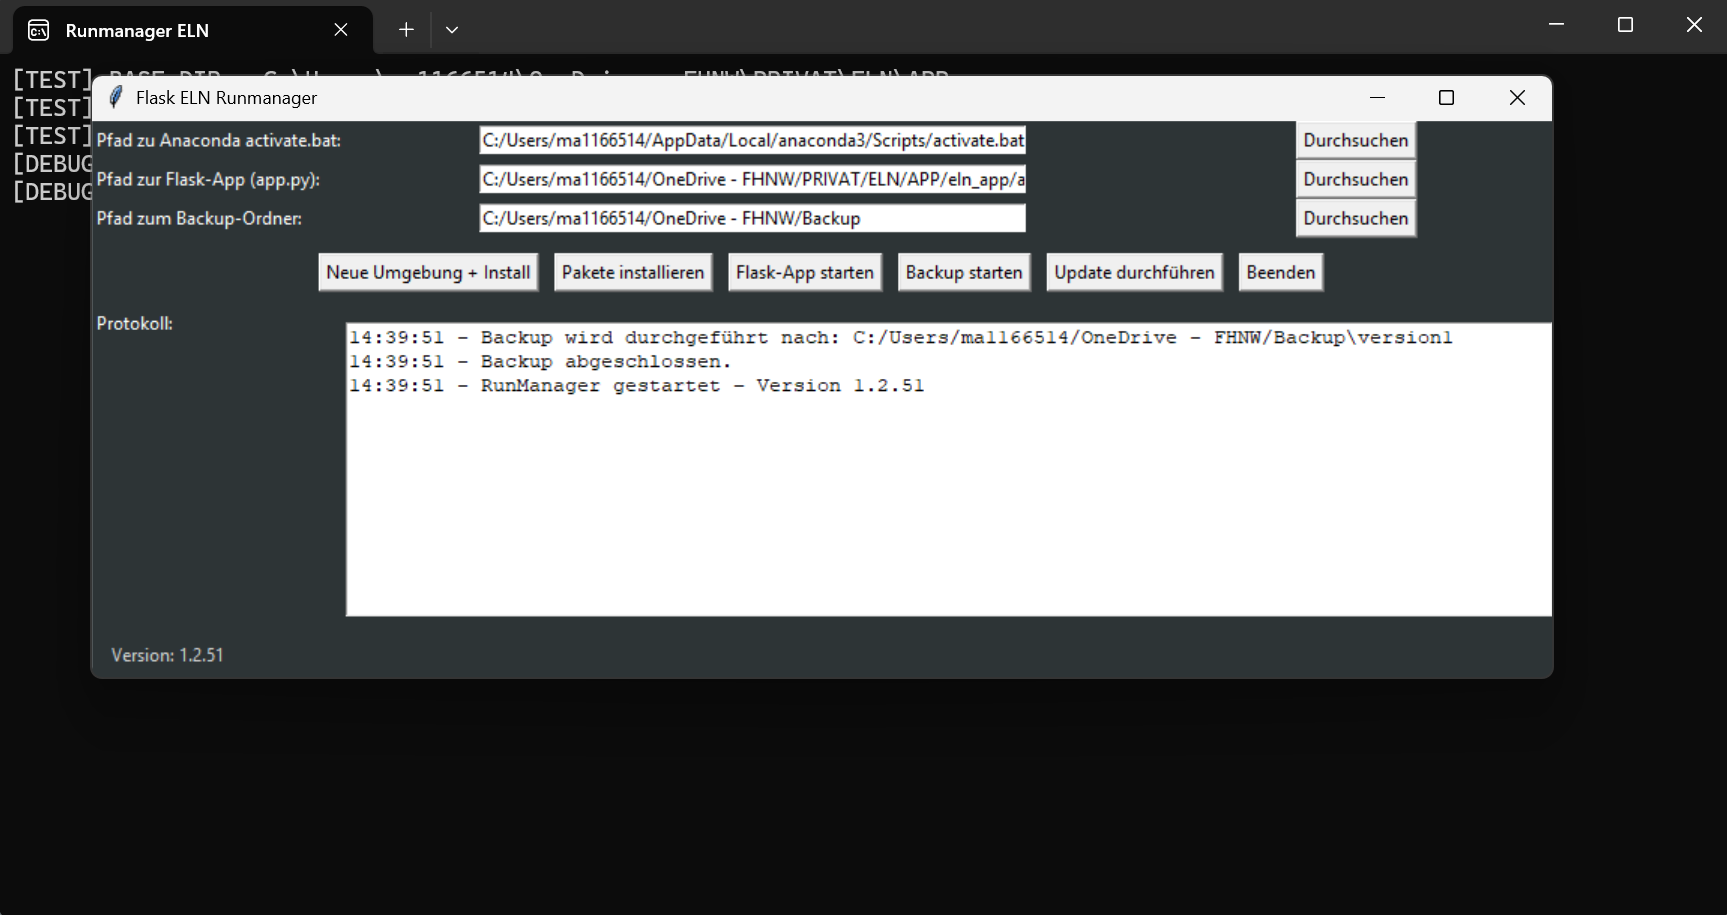
Task: Click inside the Backup-Ordner path field
Action: coord(753,218)
